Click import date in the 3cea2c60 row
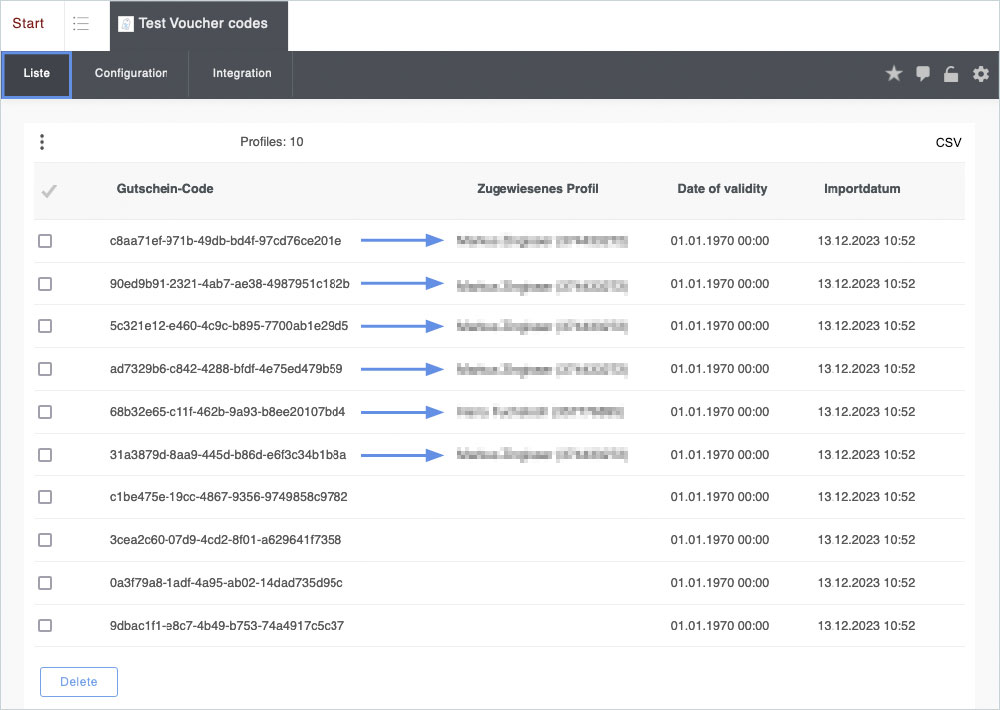 [x=866, y=540]
